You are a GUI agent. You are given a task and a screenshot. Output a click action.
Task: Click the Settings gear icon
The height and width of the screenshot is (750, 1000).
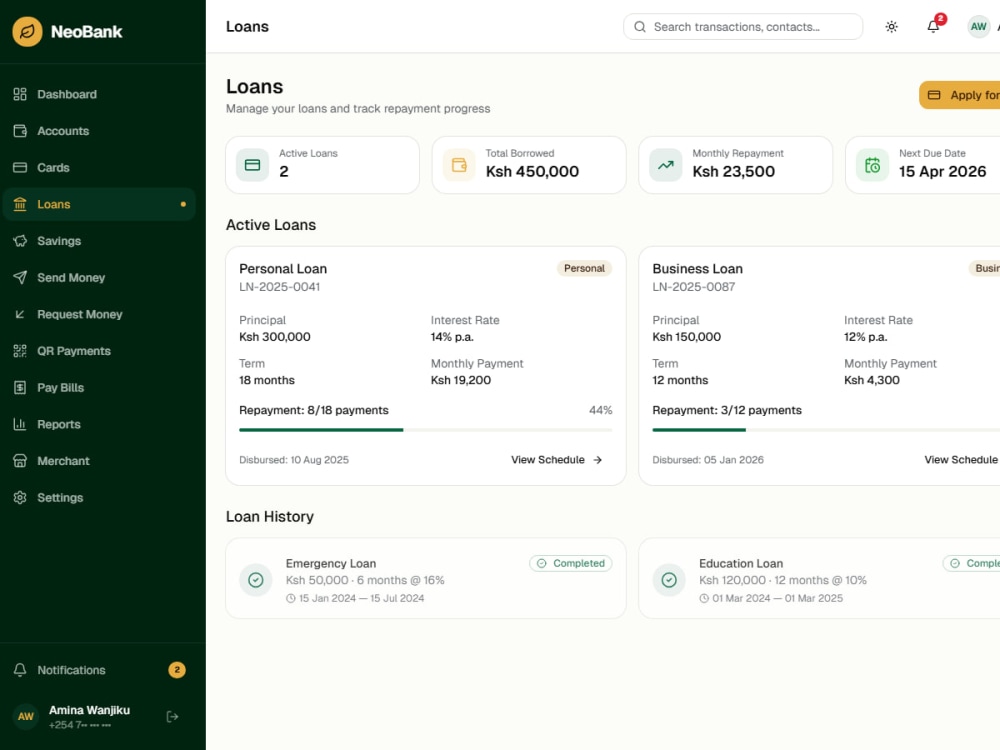[x=20, y=497]
